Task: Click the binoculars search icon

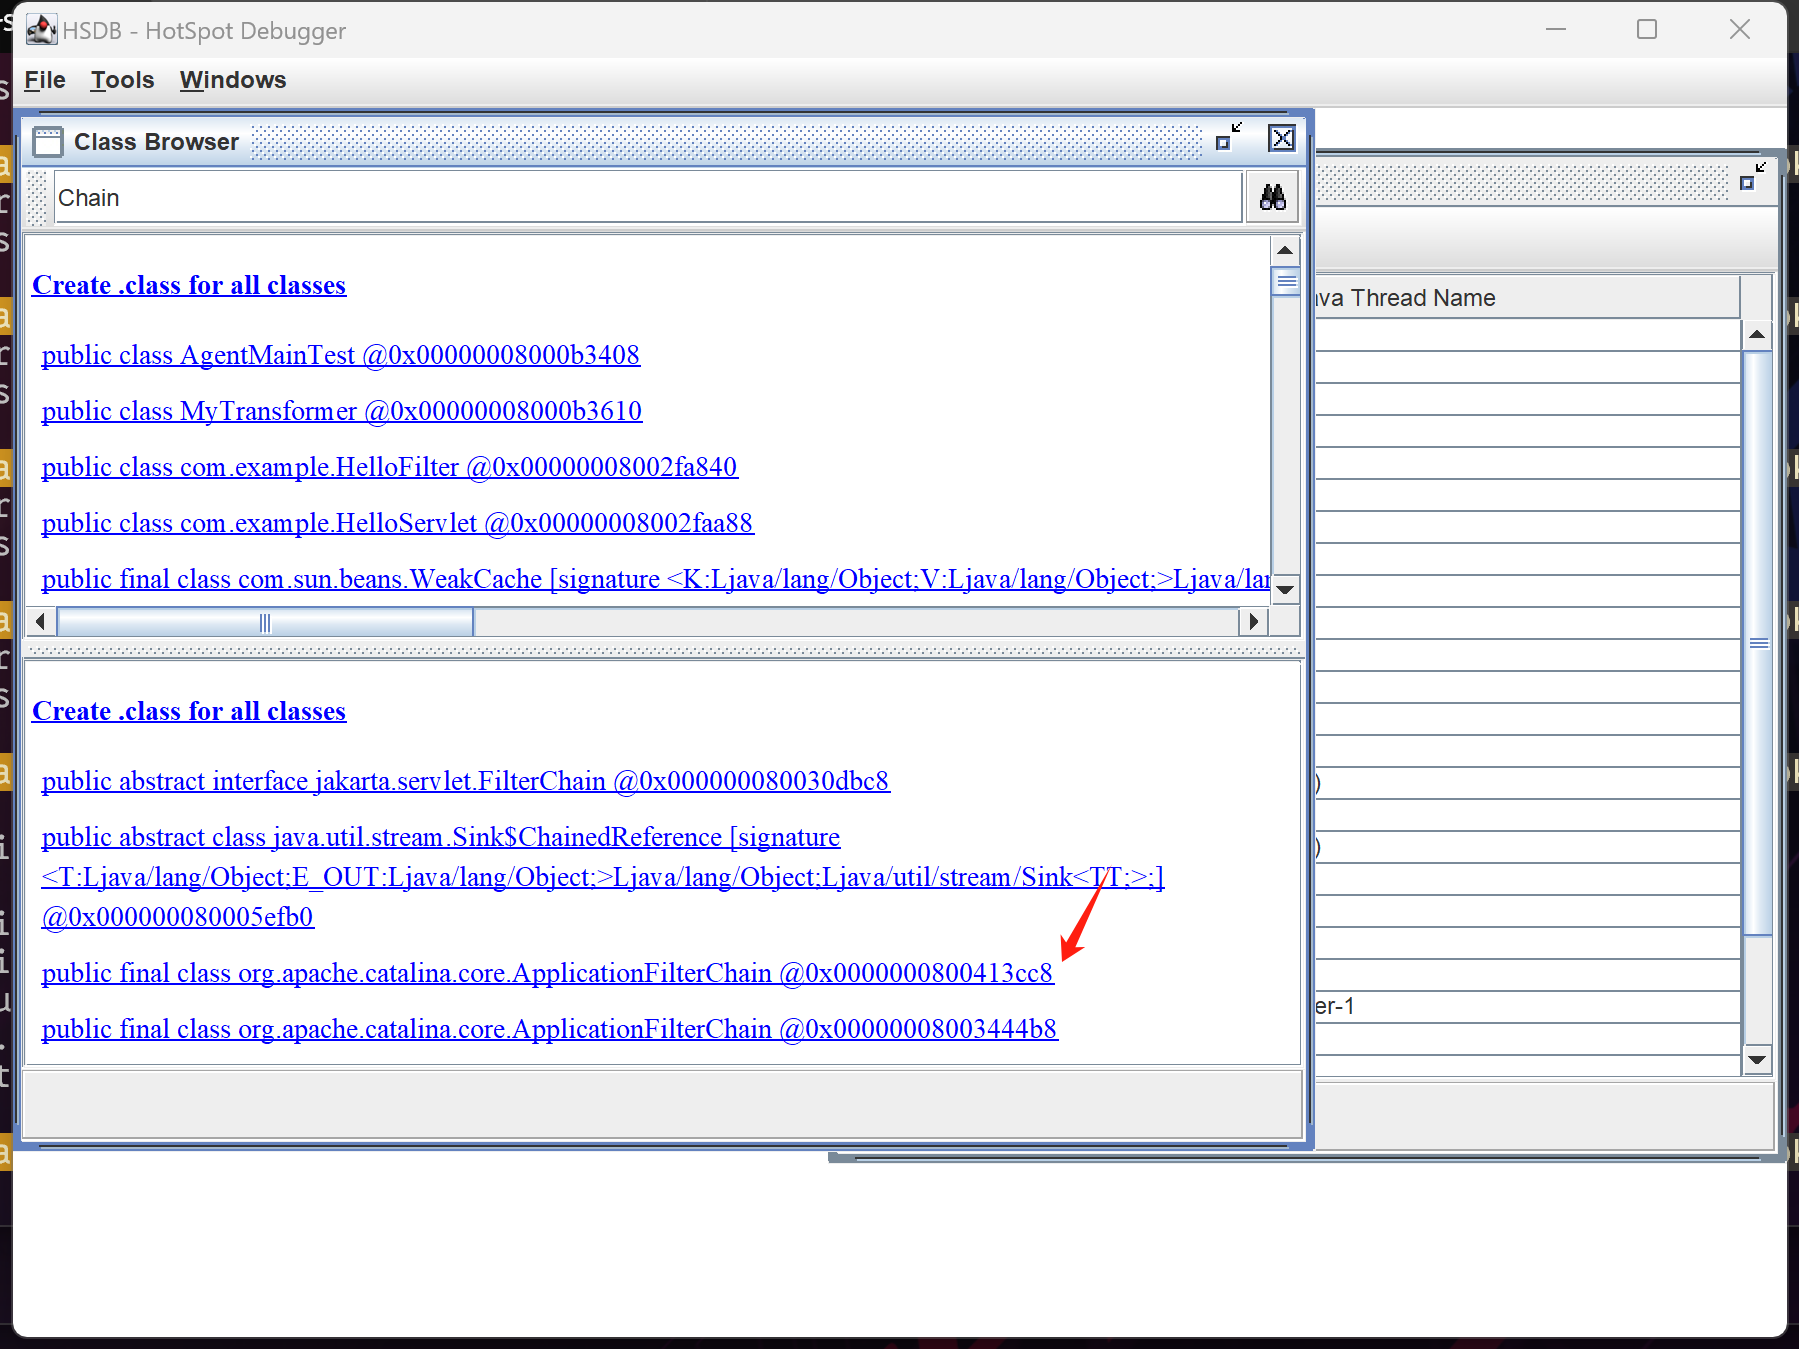Action: (1272, 197)
